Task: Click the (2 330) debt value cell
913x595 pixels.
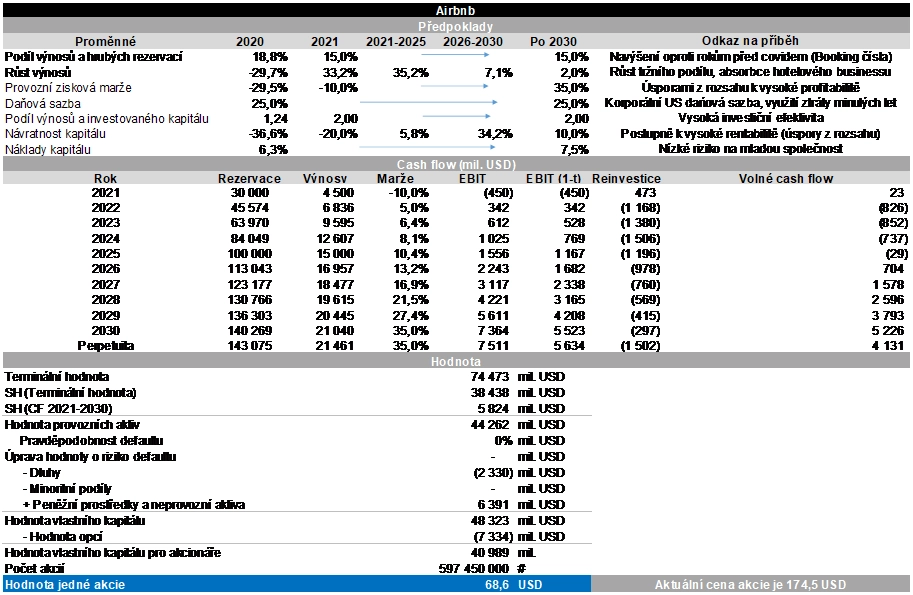Action: pos(493,473)
